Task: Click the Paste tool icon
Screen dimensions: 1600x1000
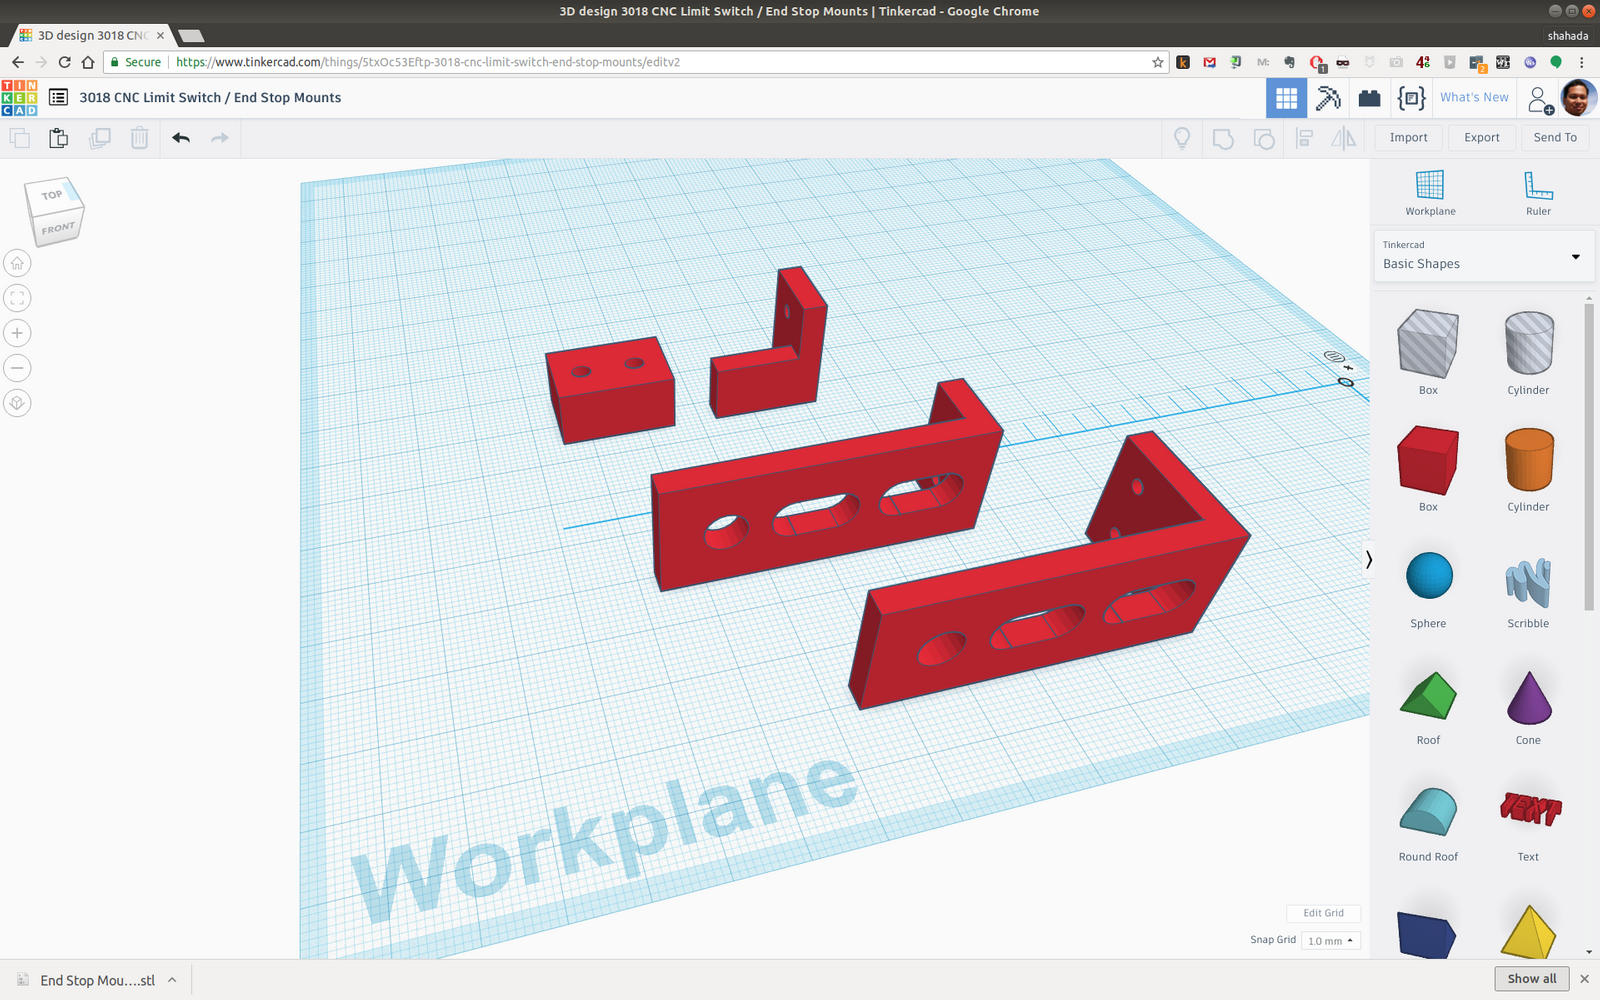Action: 59,138
